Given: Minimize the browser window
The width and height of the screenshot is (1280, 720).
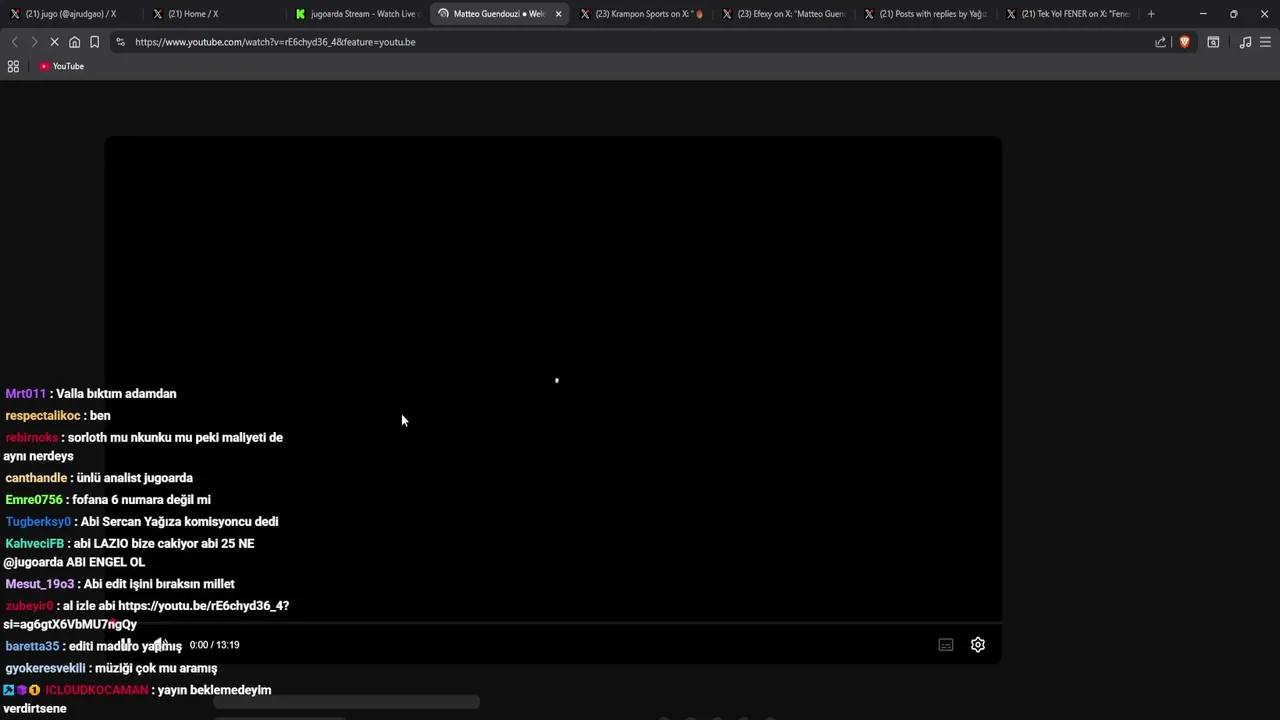Looking at the screenshot, I should coord(1203,14).
